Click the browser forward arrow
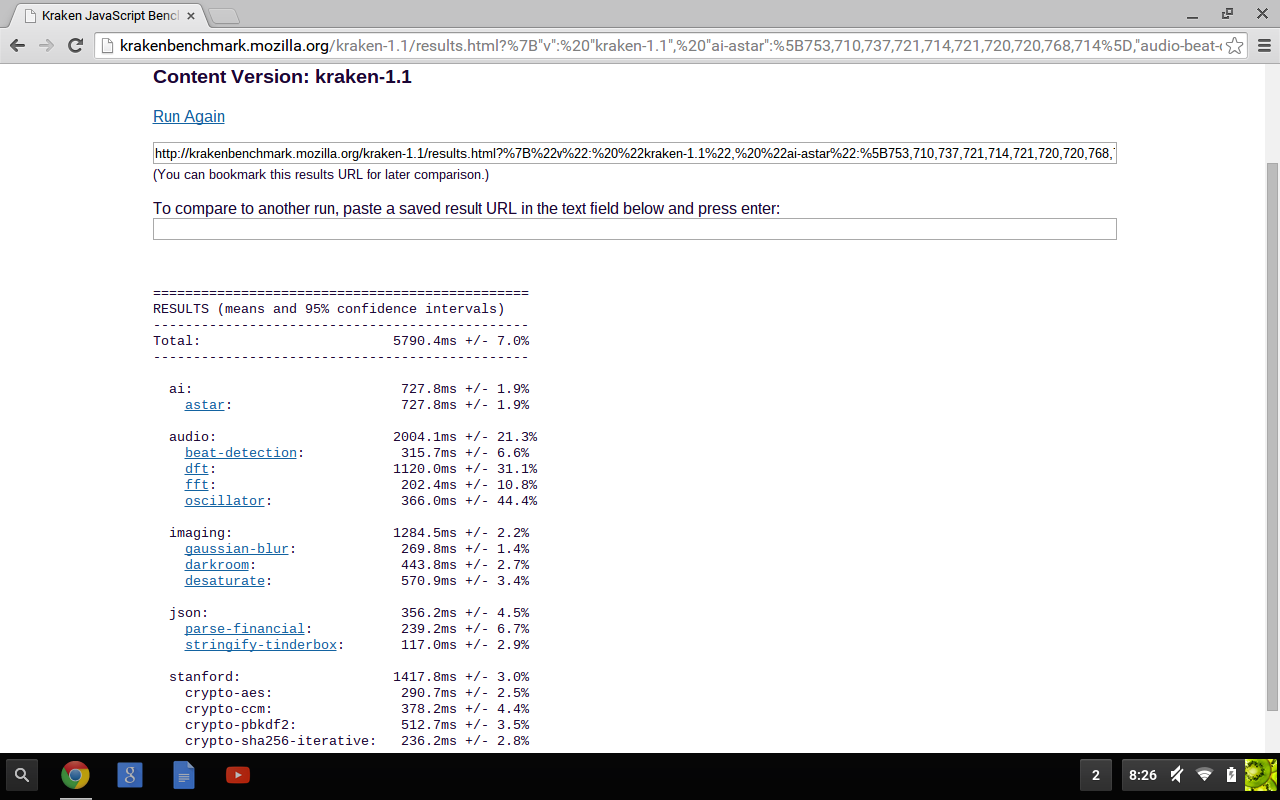The image size is (1280, 800). (x=46, y=45)
